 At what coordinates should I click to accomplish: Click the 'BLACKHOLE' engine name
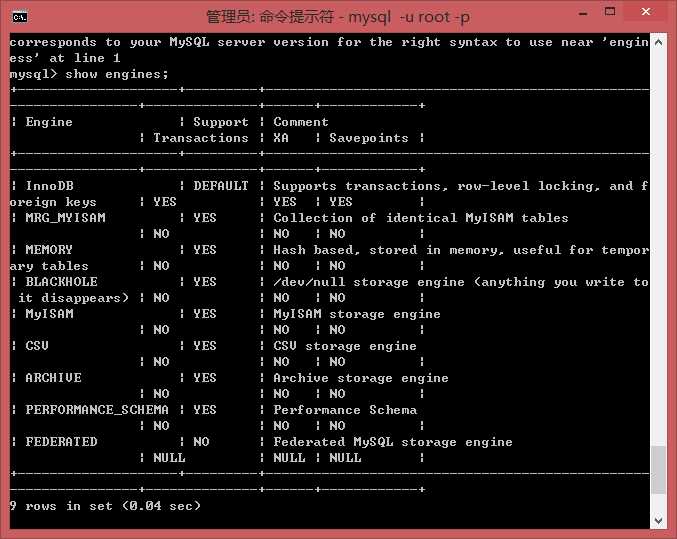point(61,282)
